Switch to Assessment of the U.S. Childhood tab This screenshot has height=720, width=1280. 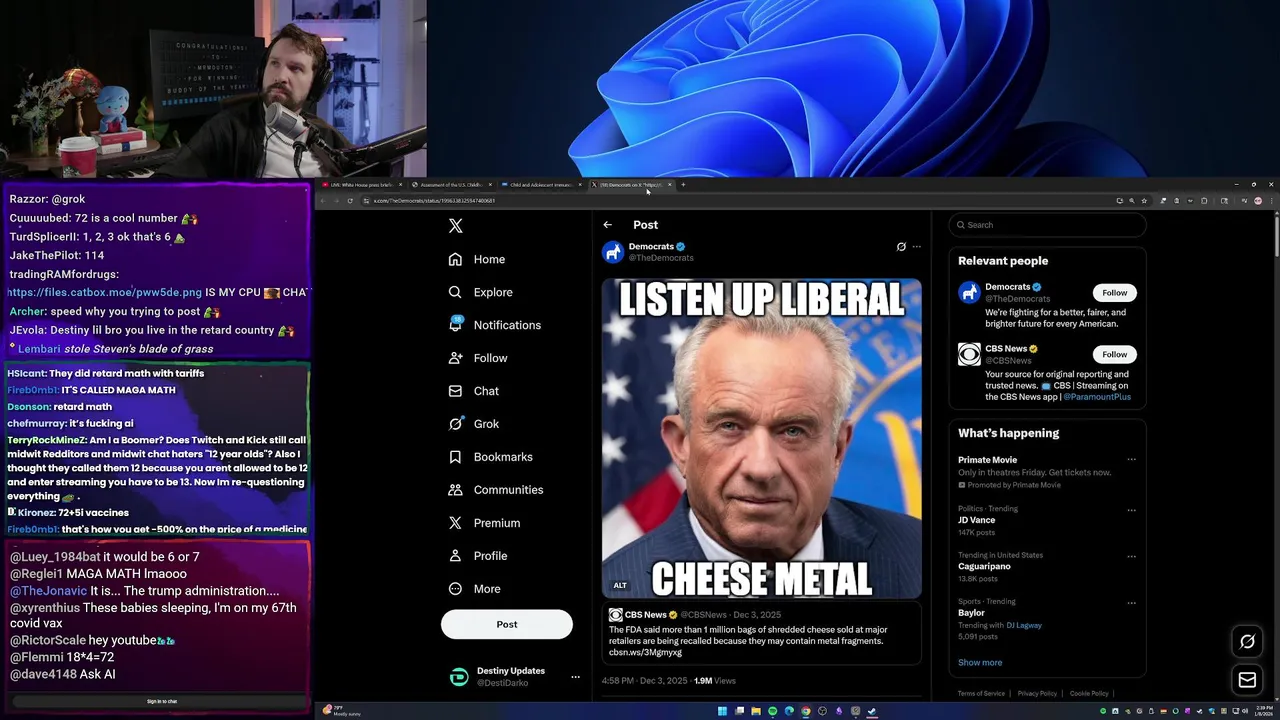[x=452, y=185]
